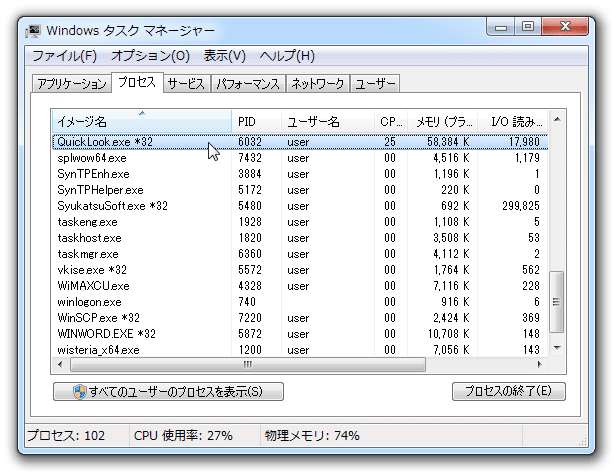Open the ファイル(F) menu
Viewport: 615px width, 476px height.
pyautogui.click(x=64, y=56)
